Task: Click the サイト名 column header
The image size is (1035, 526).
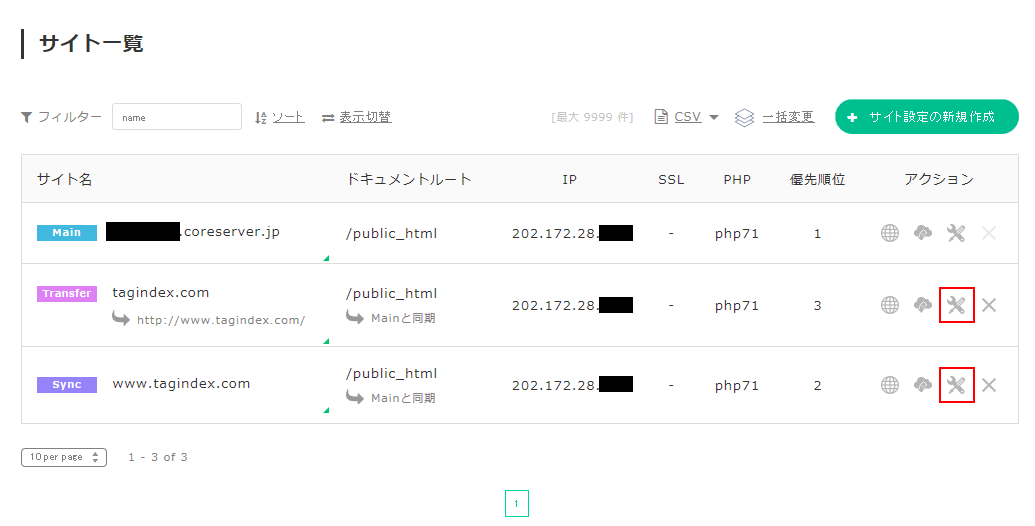Action: [x=65, y=180]
